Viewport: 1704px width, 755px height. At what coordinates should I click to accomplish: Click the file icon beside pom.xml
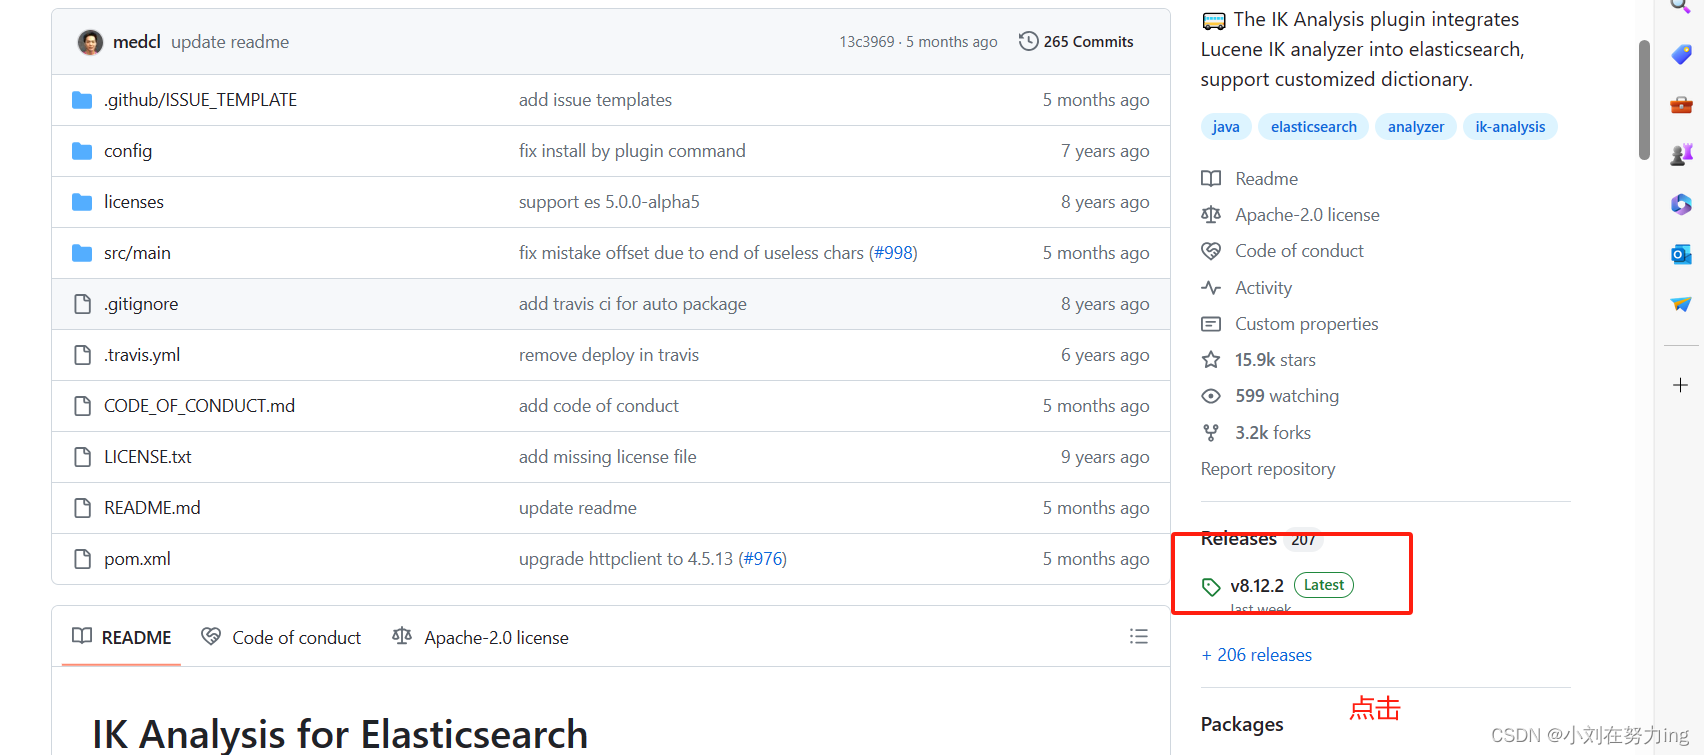82,559
